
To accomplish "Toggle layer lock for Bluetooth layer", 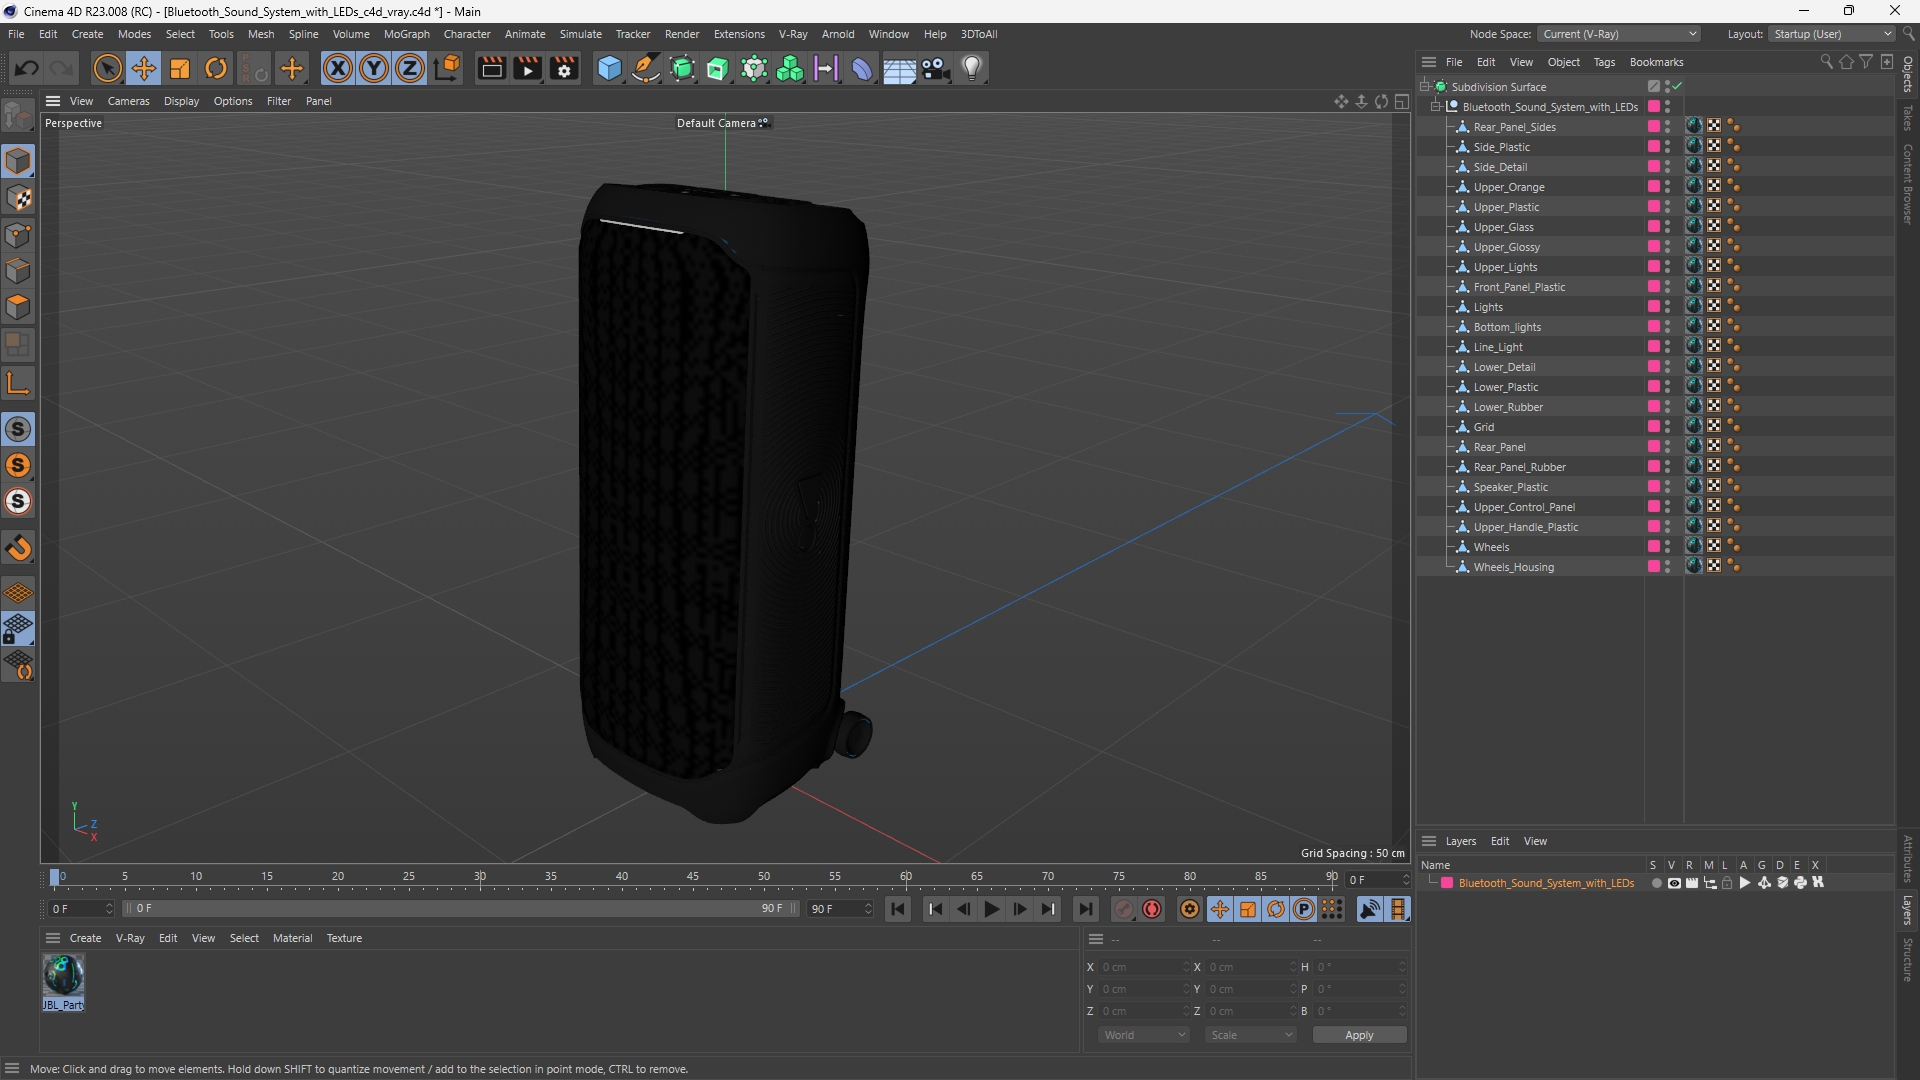I will tap(1727, 883).
